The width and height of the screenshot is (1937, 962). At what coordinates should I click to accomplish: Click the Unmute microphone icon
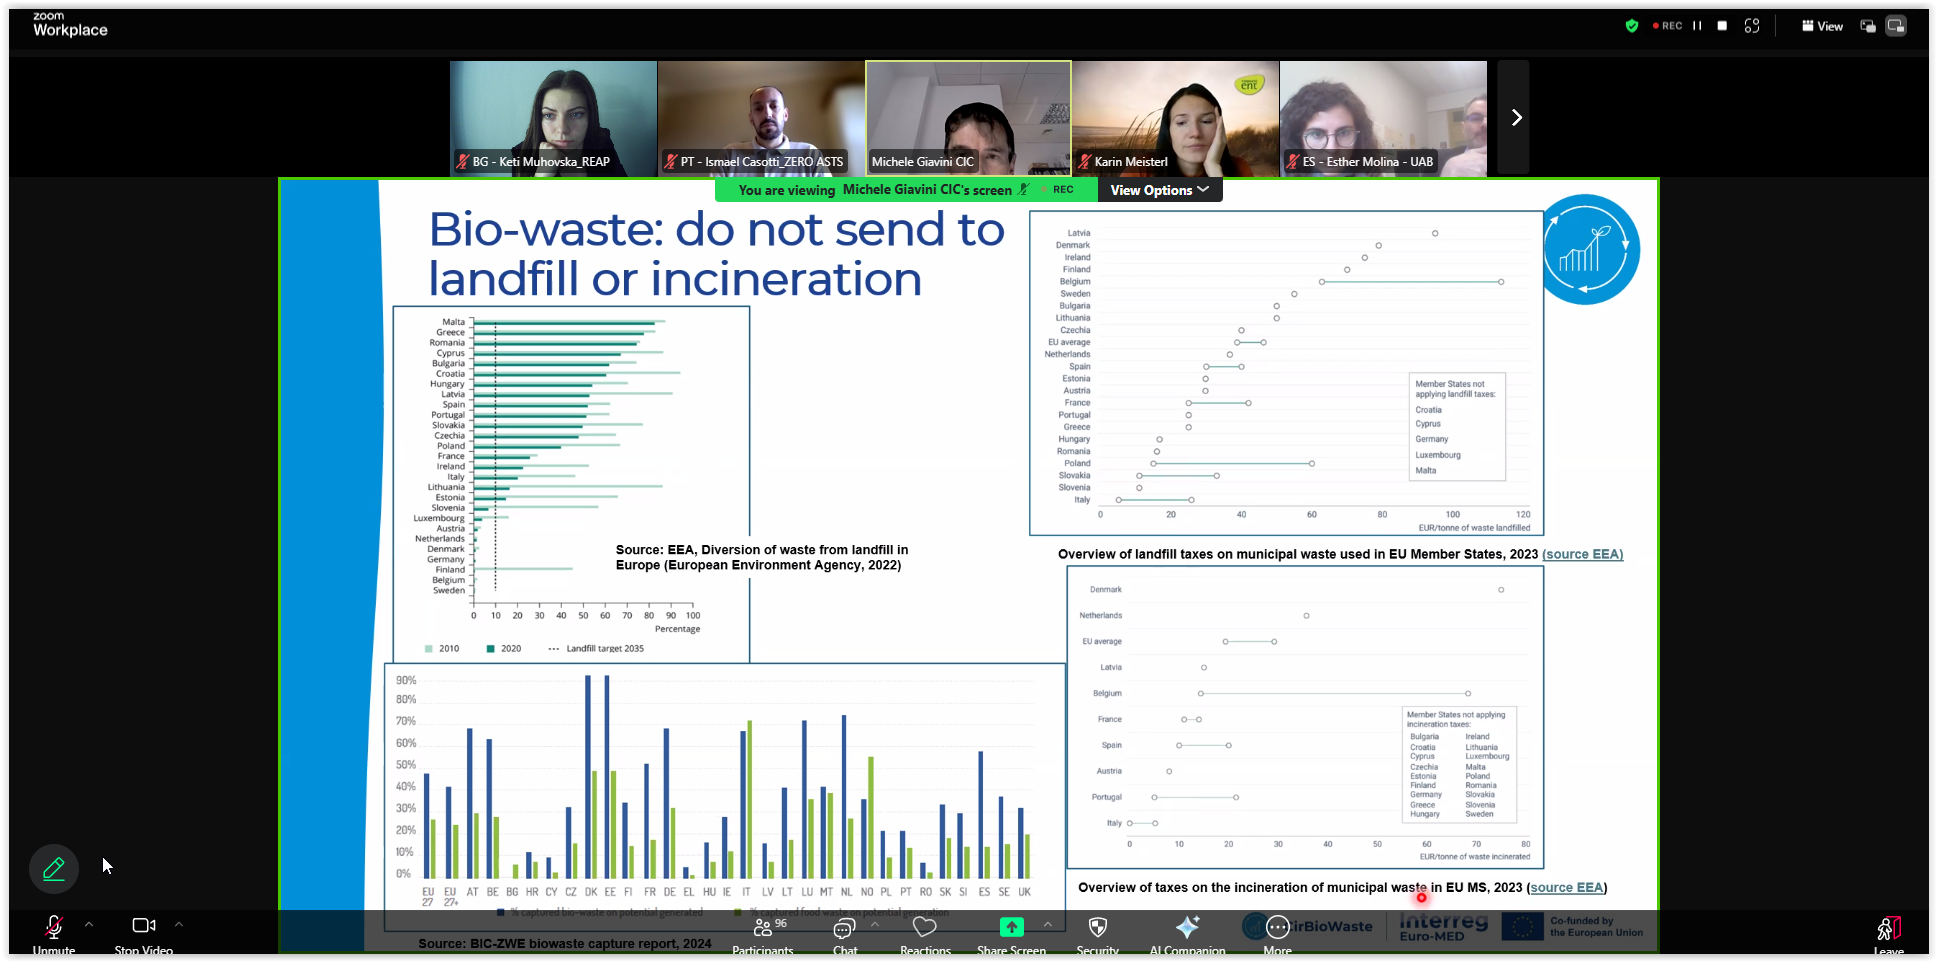pyautogui.click(x=53, y=927)
